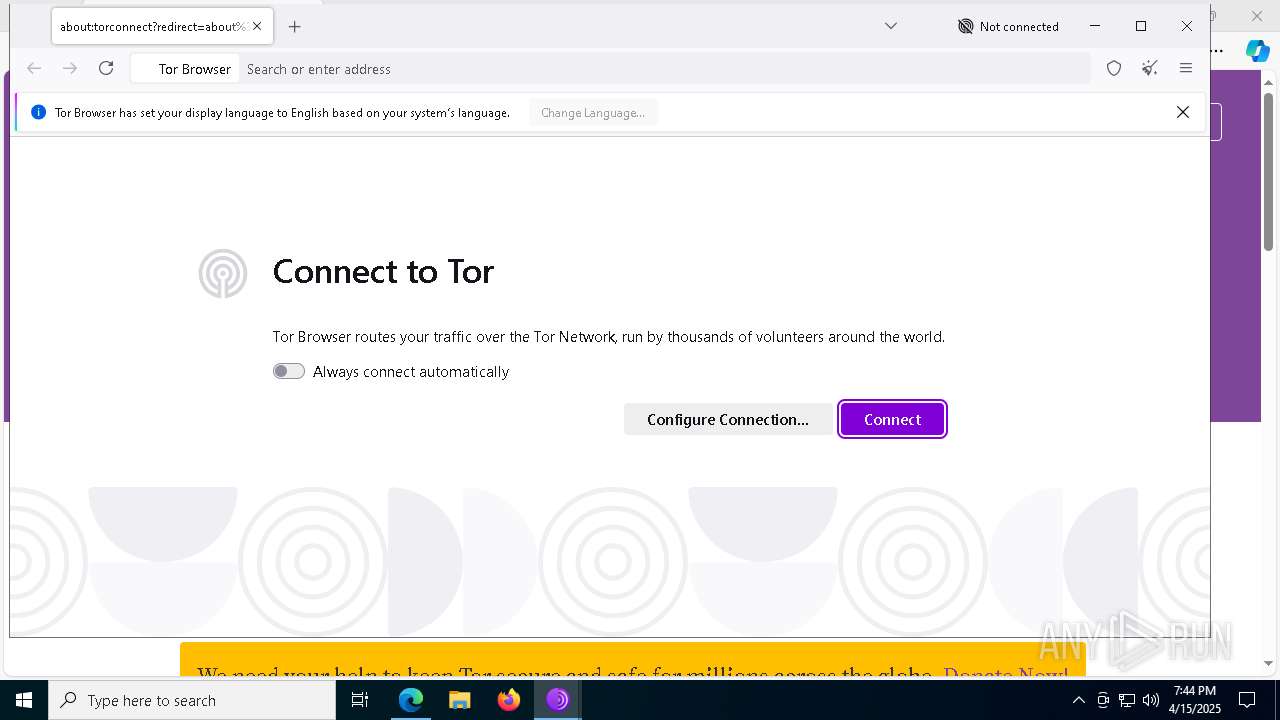Click the Connect to Tor heading
This screenshot has height=720, width=1280.
click(383, 271)
